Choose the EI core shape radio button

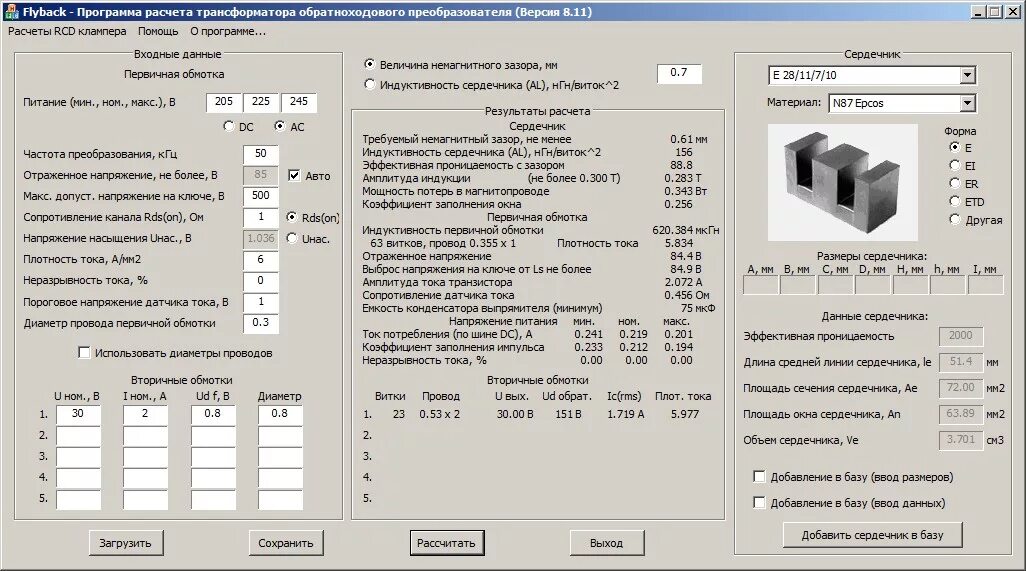click(955, 165)
